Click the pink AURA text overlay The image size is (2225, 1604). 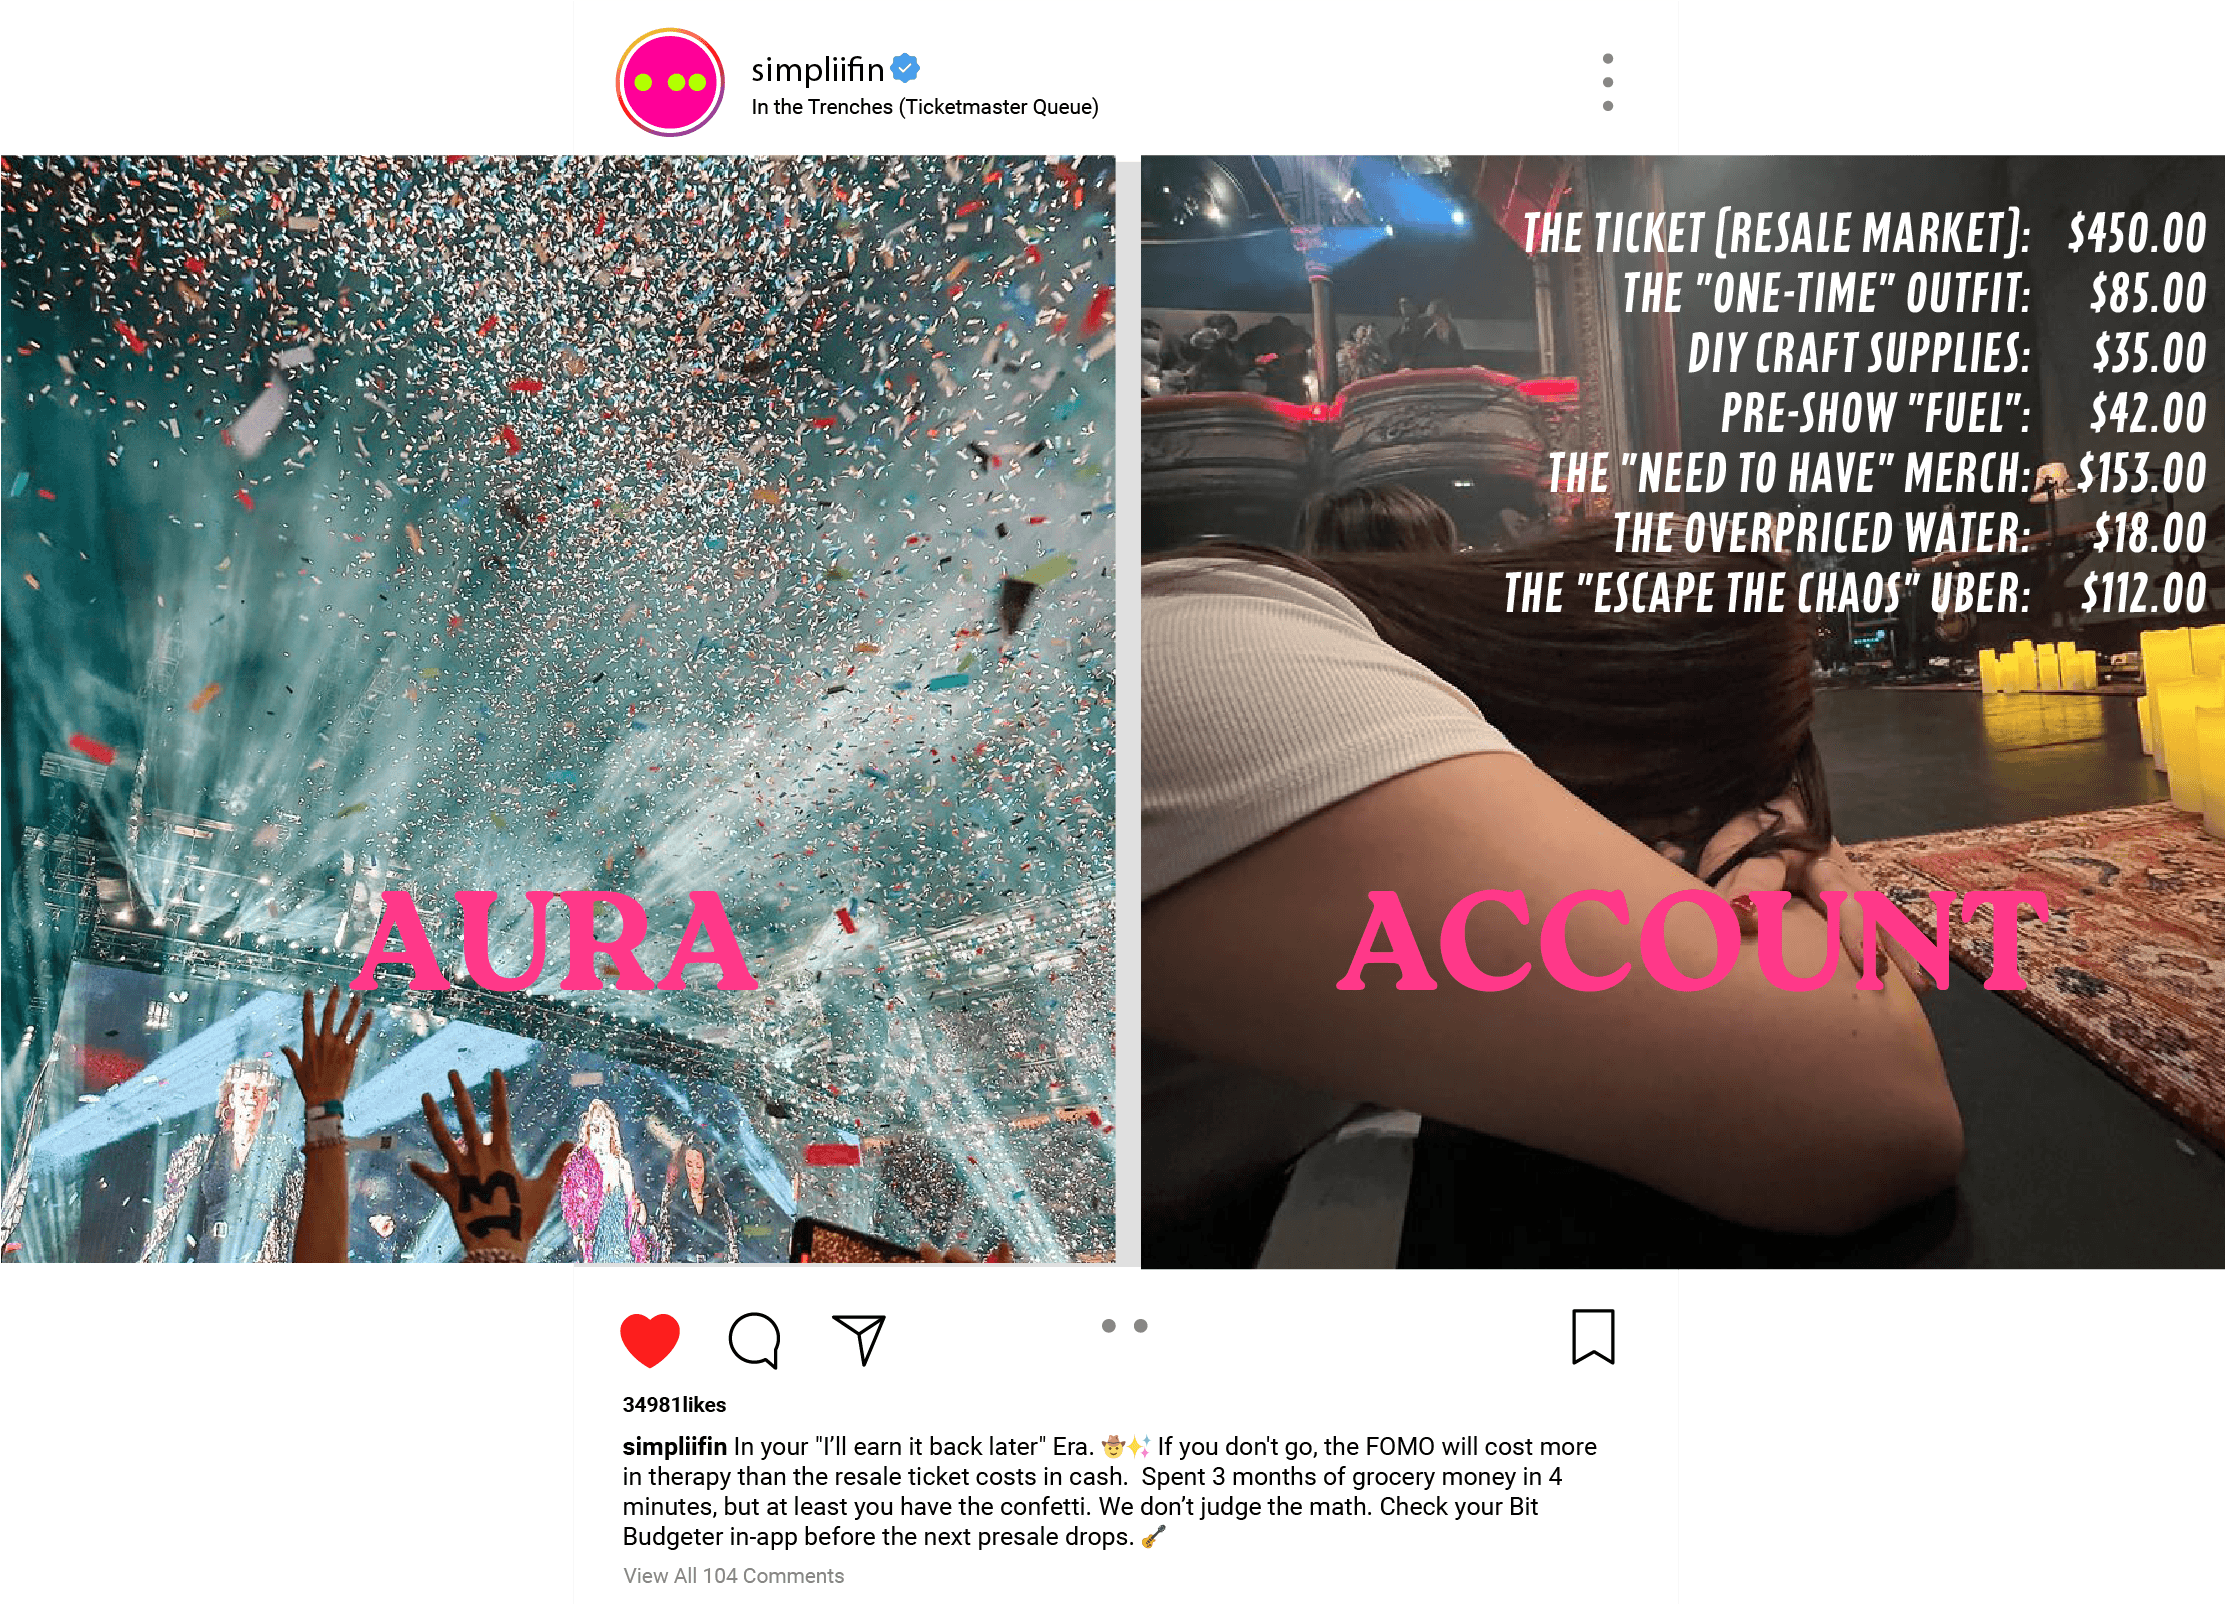[555, 941]
